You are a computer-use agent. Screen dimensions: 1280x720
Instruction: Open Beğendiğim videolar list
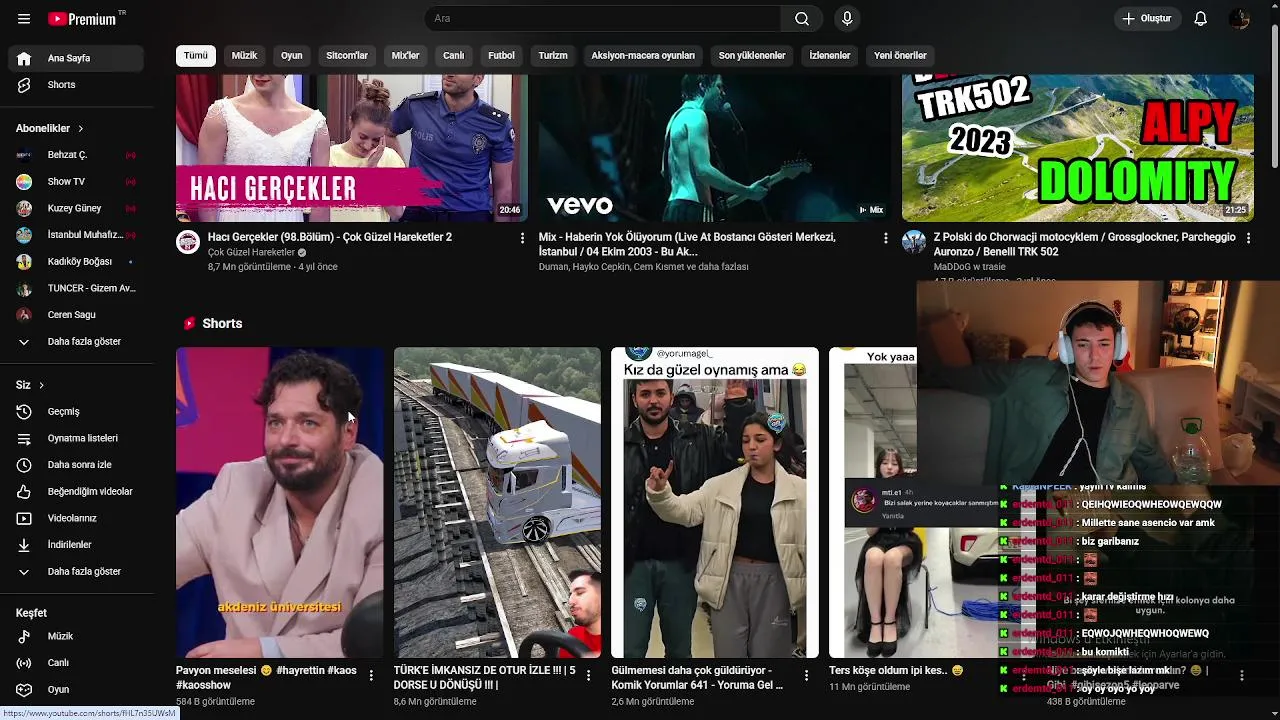click(76, 491)
